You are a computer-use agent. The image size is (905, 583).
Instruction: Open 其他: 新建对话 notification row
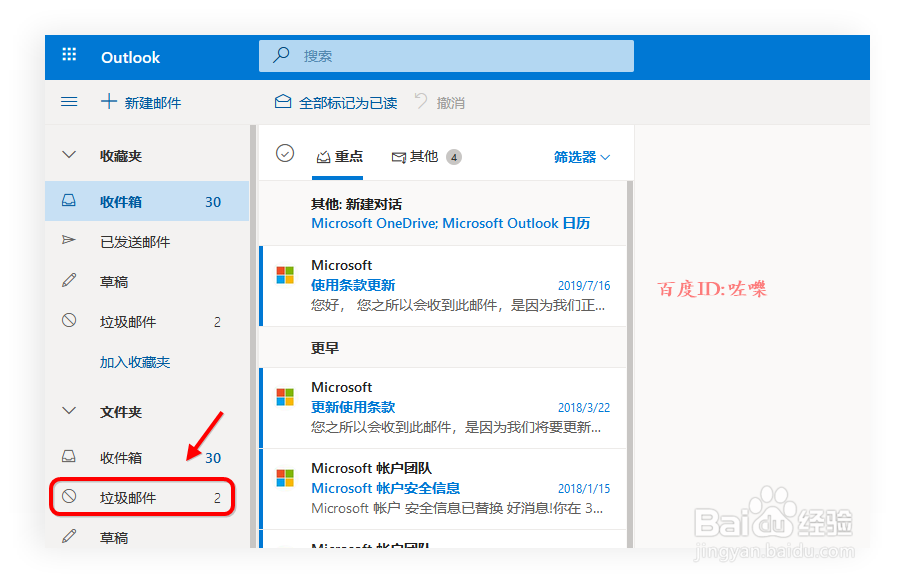coord(443,214)
